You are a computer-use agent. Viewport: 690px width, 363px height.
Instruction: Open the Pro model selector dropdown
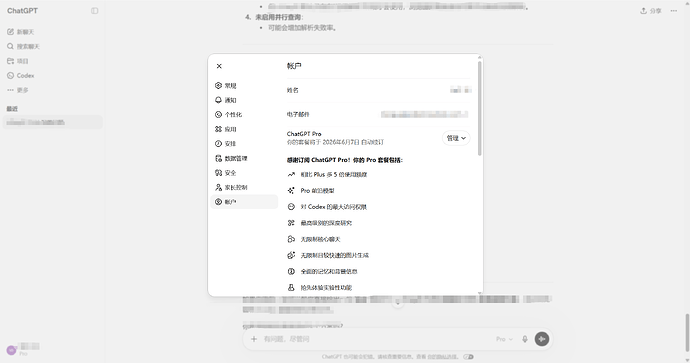(x=504, y=339)
